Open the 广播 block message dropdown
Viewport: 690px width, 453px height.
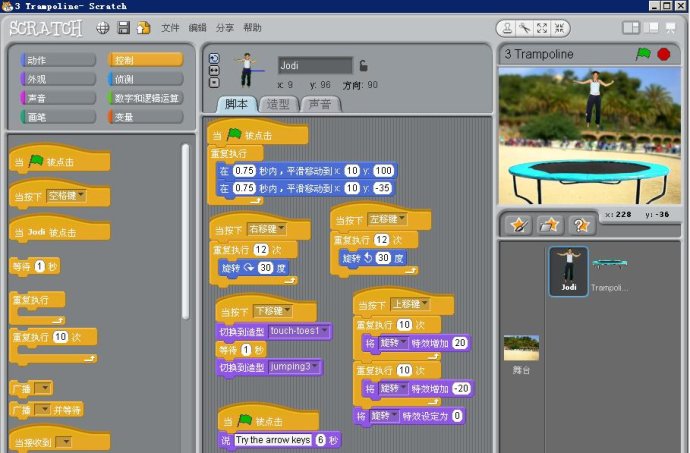(43, 388)
